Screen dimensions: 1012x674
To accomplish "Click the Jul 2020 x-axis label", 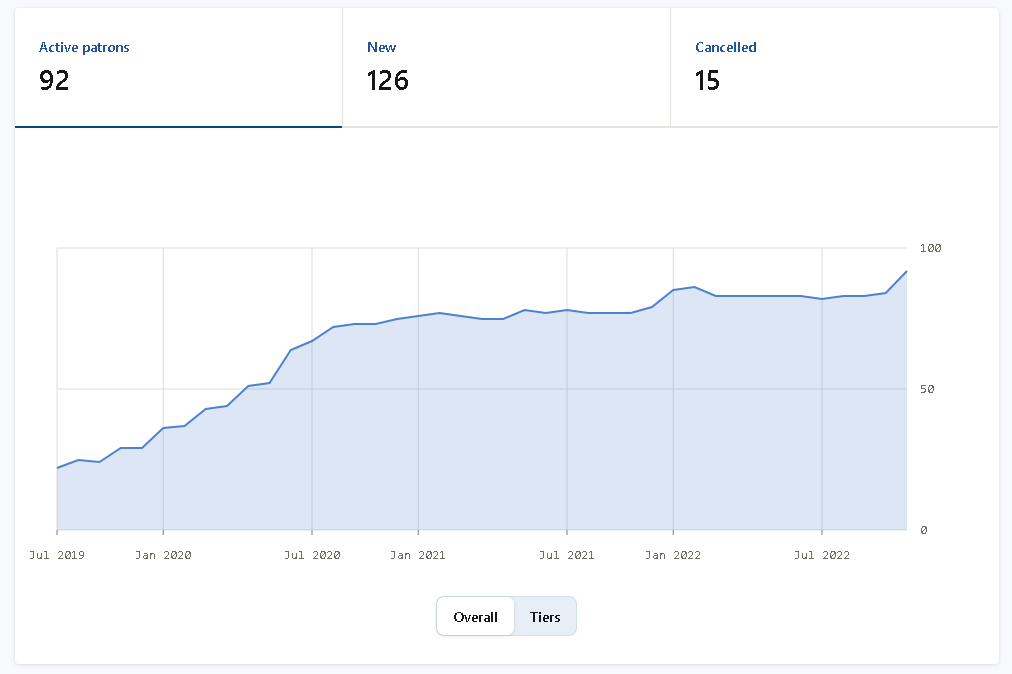I will click(x=312, y=555).
